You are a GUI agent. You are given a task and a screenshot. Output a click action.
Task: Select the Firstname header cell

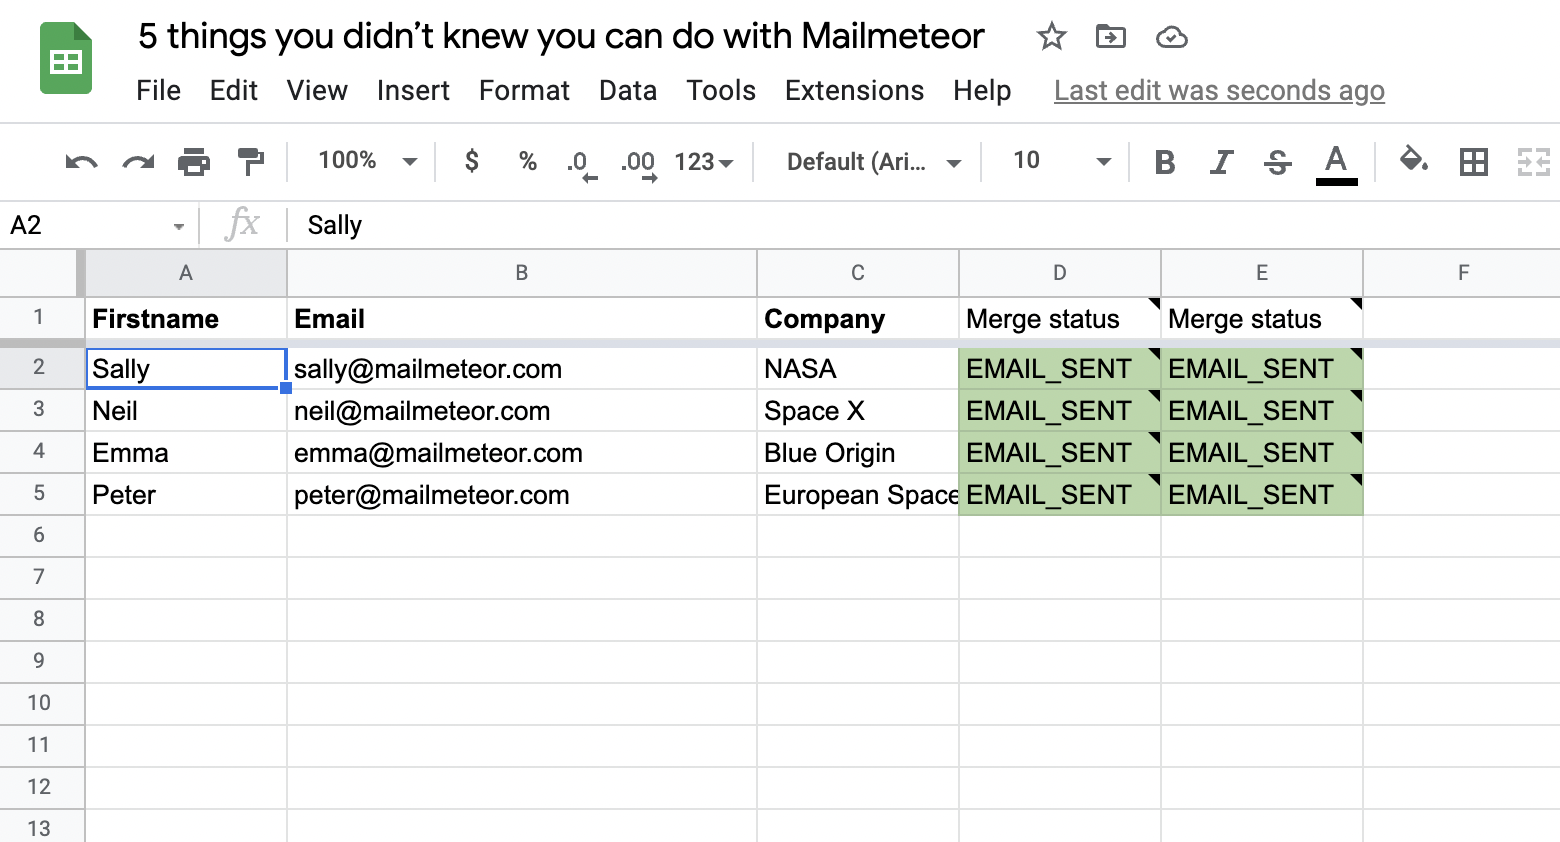tap(186, 319)
